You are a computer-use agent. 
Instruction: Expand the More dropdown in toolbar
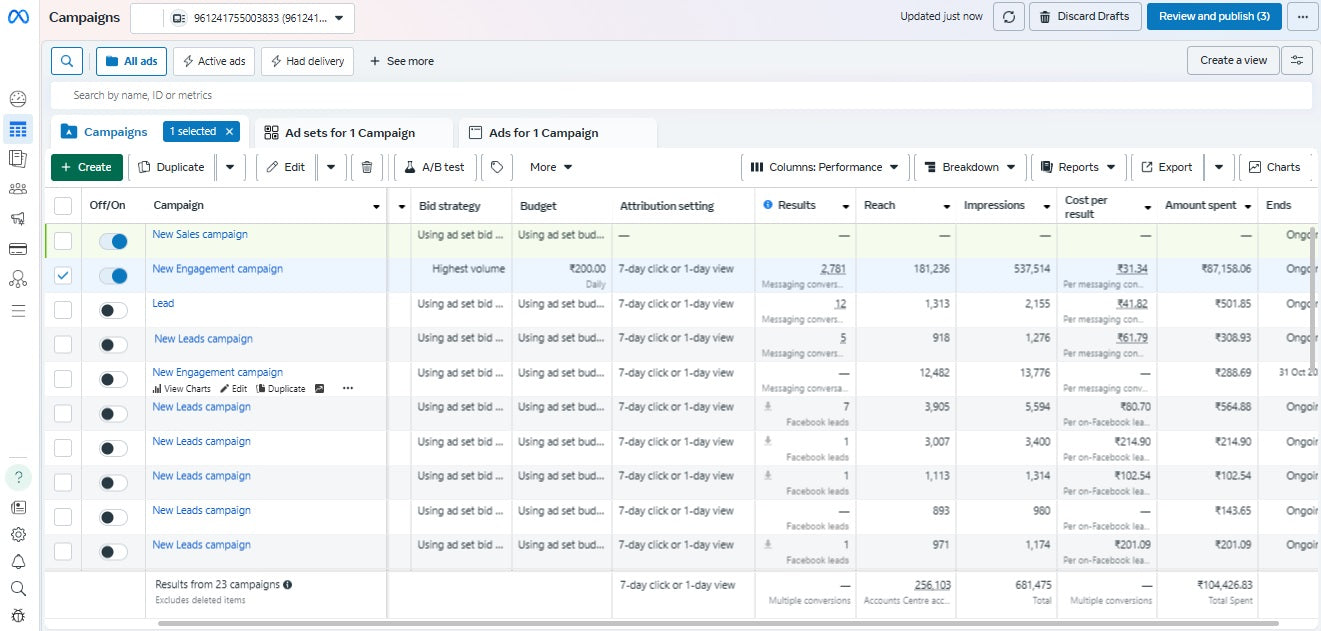551,167
